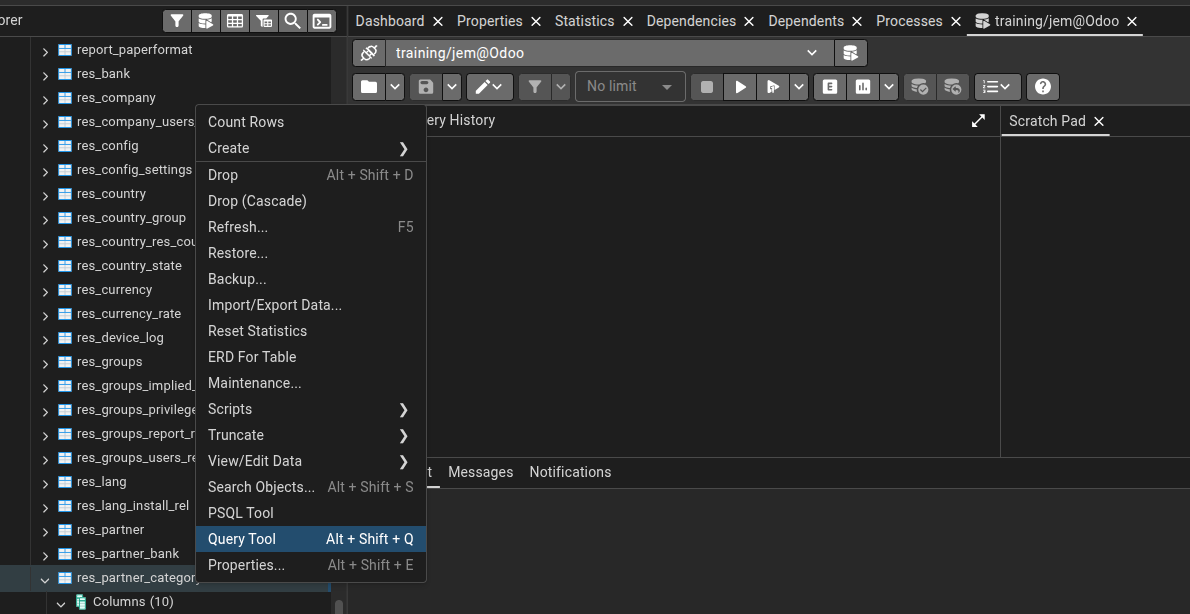Click the Open File folder icon
The height and width of the screenshot is (614, 1190).
369,87
